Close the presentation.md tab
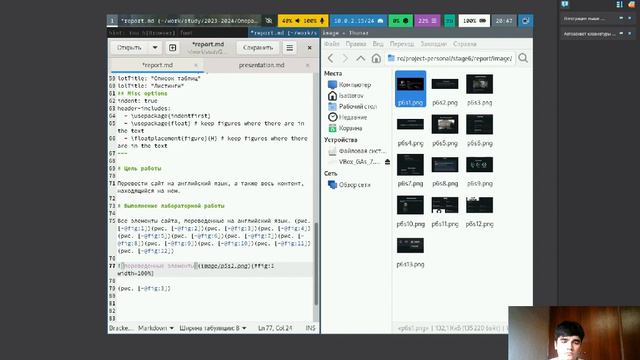The height and width of the screenshot is (360, 640). pyautogui.click(x=307, y=65)
